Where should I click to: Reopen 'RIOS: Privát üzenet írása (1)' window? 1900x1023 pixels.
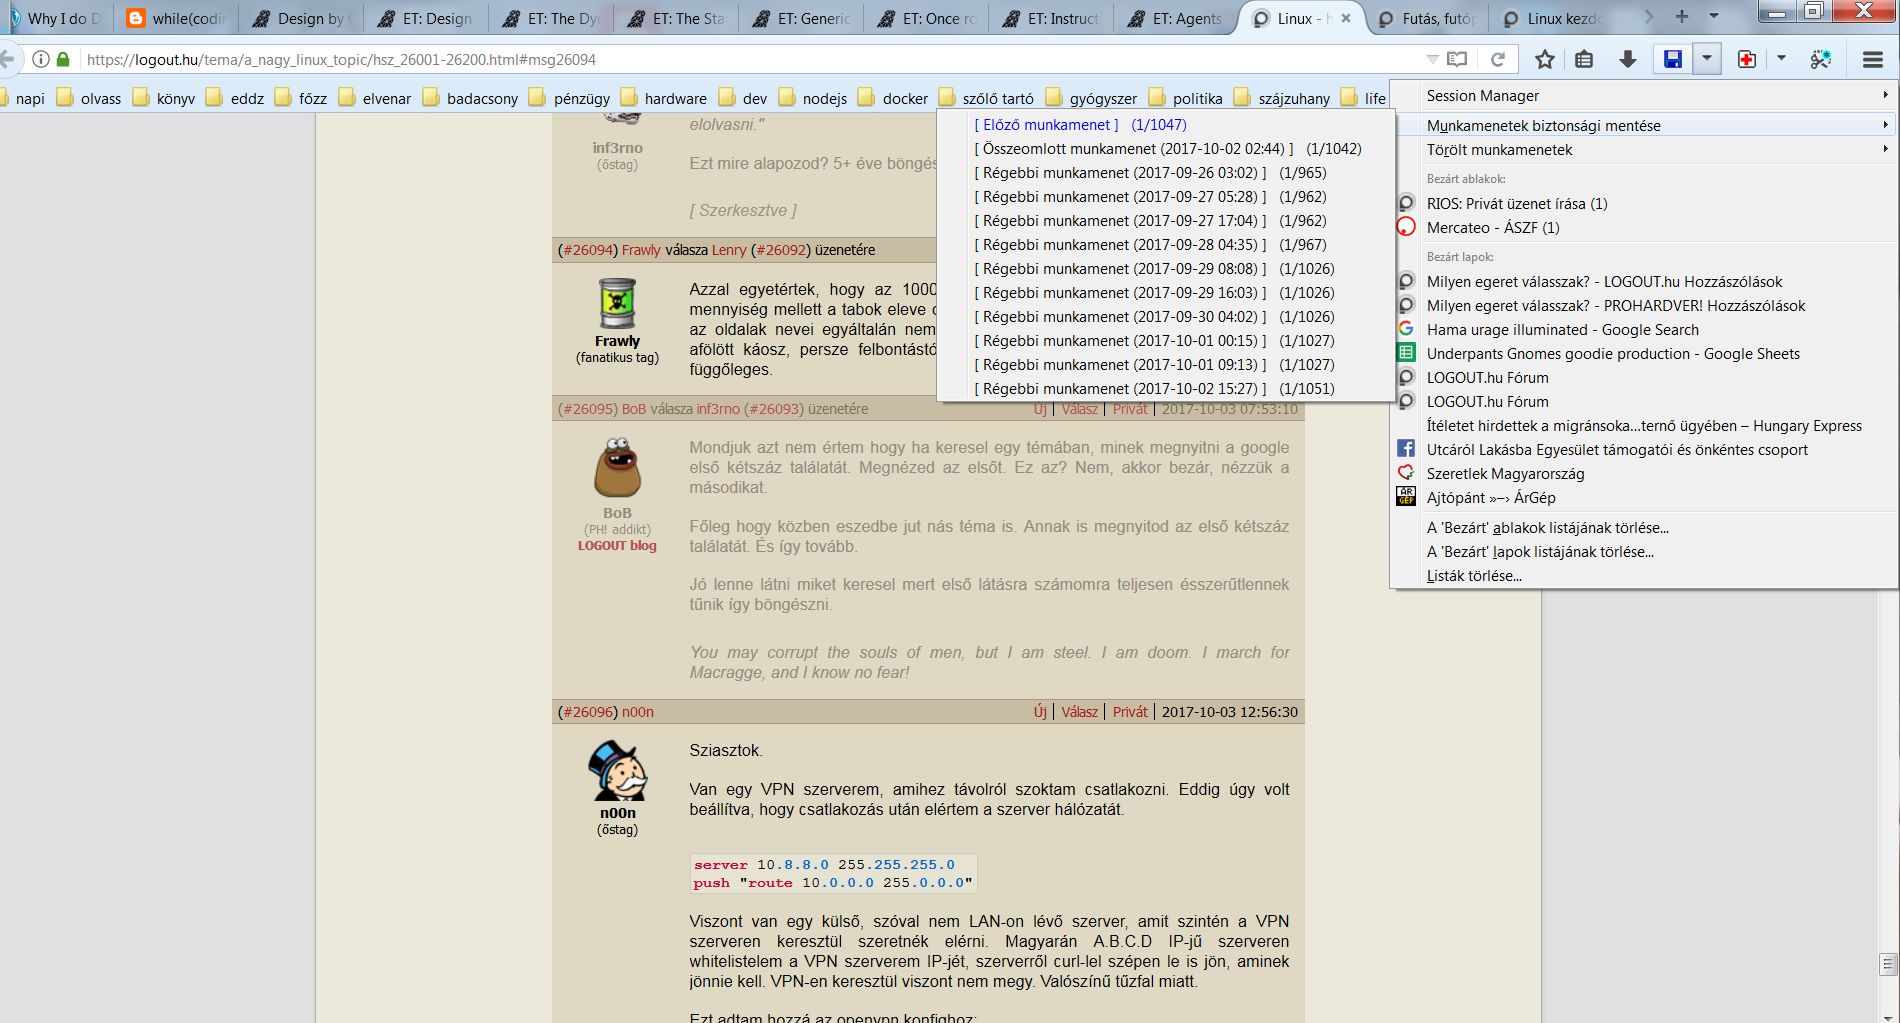[1644, 204]
